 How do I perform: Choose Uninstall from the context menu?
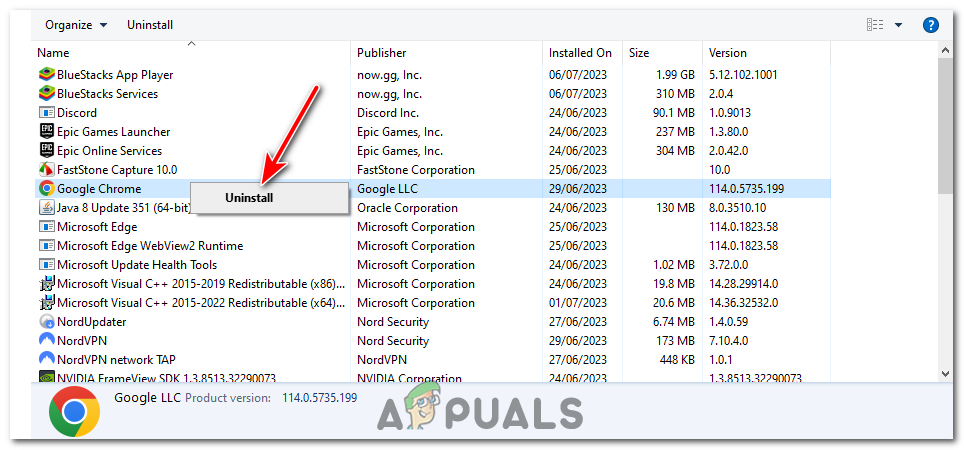click(x=268, y=198)
